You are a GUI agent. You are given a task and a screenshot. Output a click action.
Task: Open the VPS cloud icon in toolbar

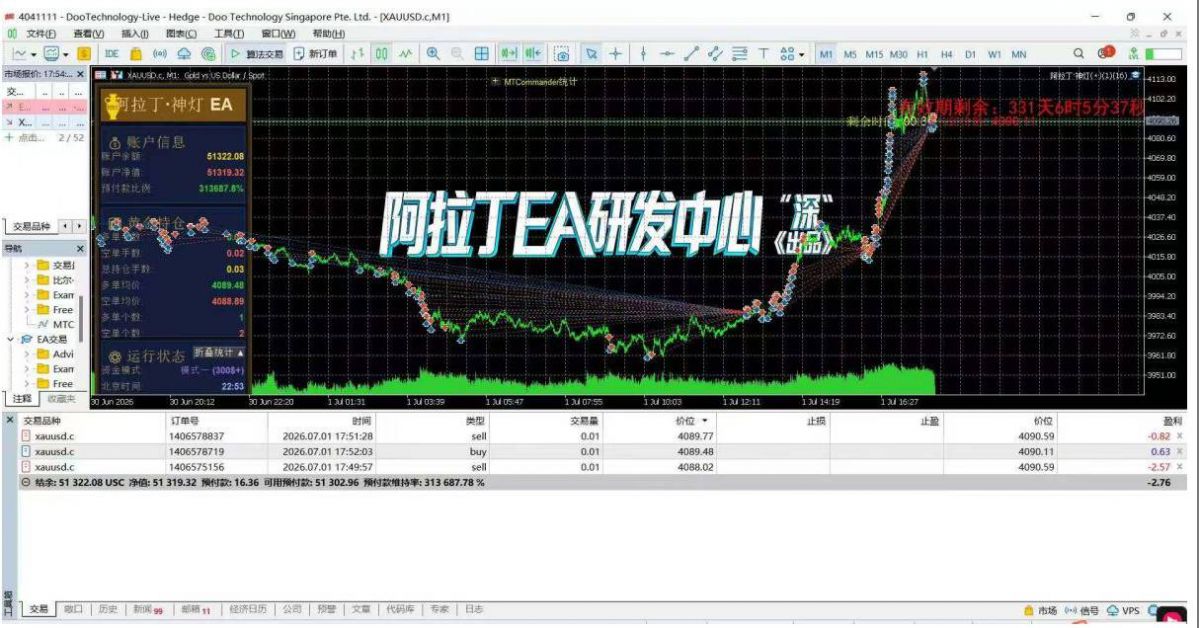point(184,54)
